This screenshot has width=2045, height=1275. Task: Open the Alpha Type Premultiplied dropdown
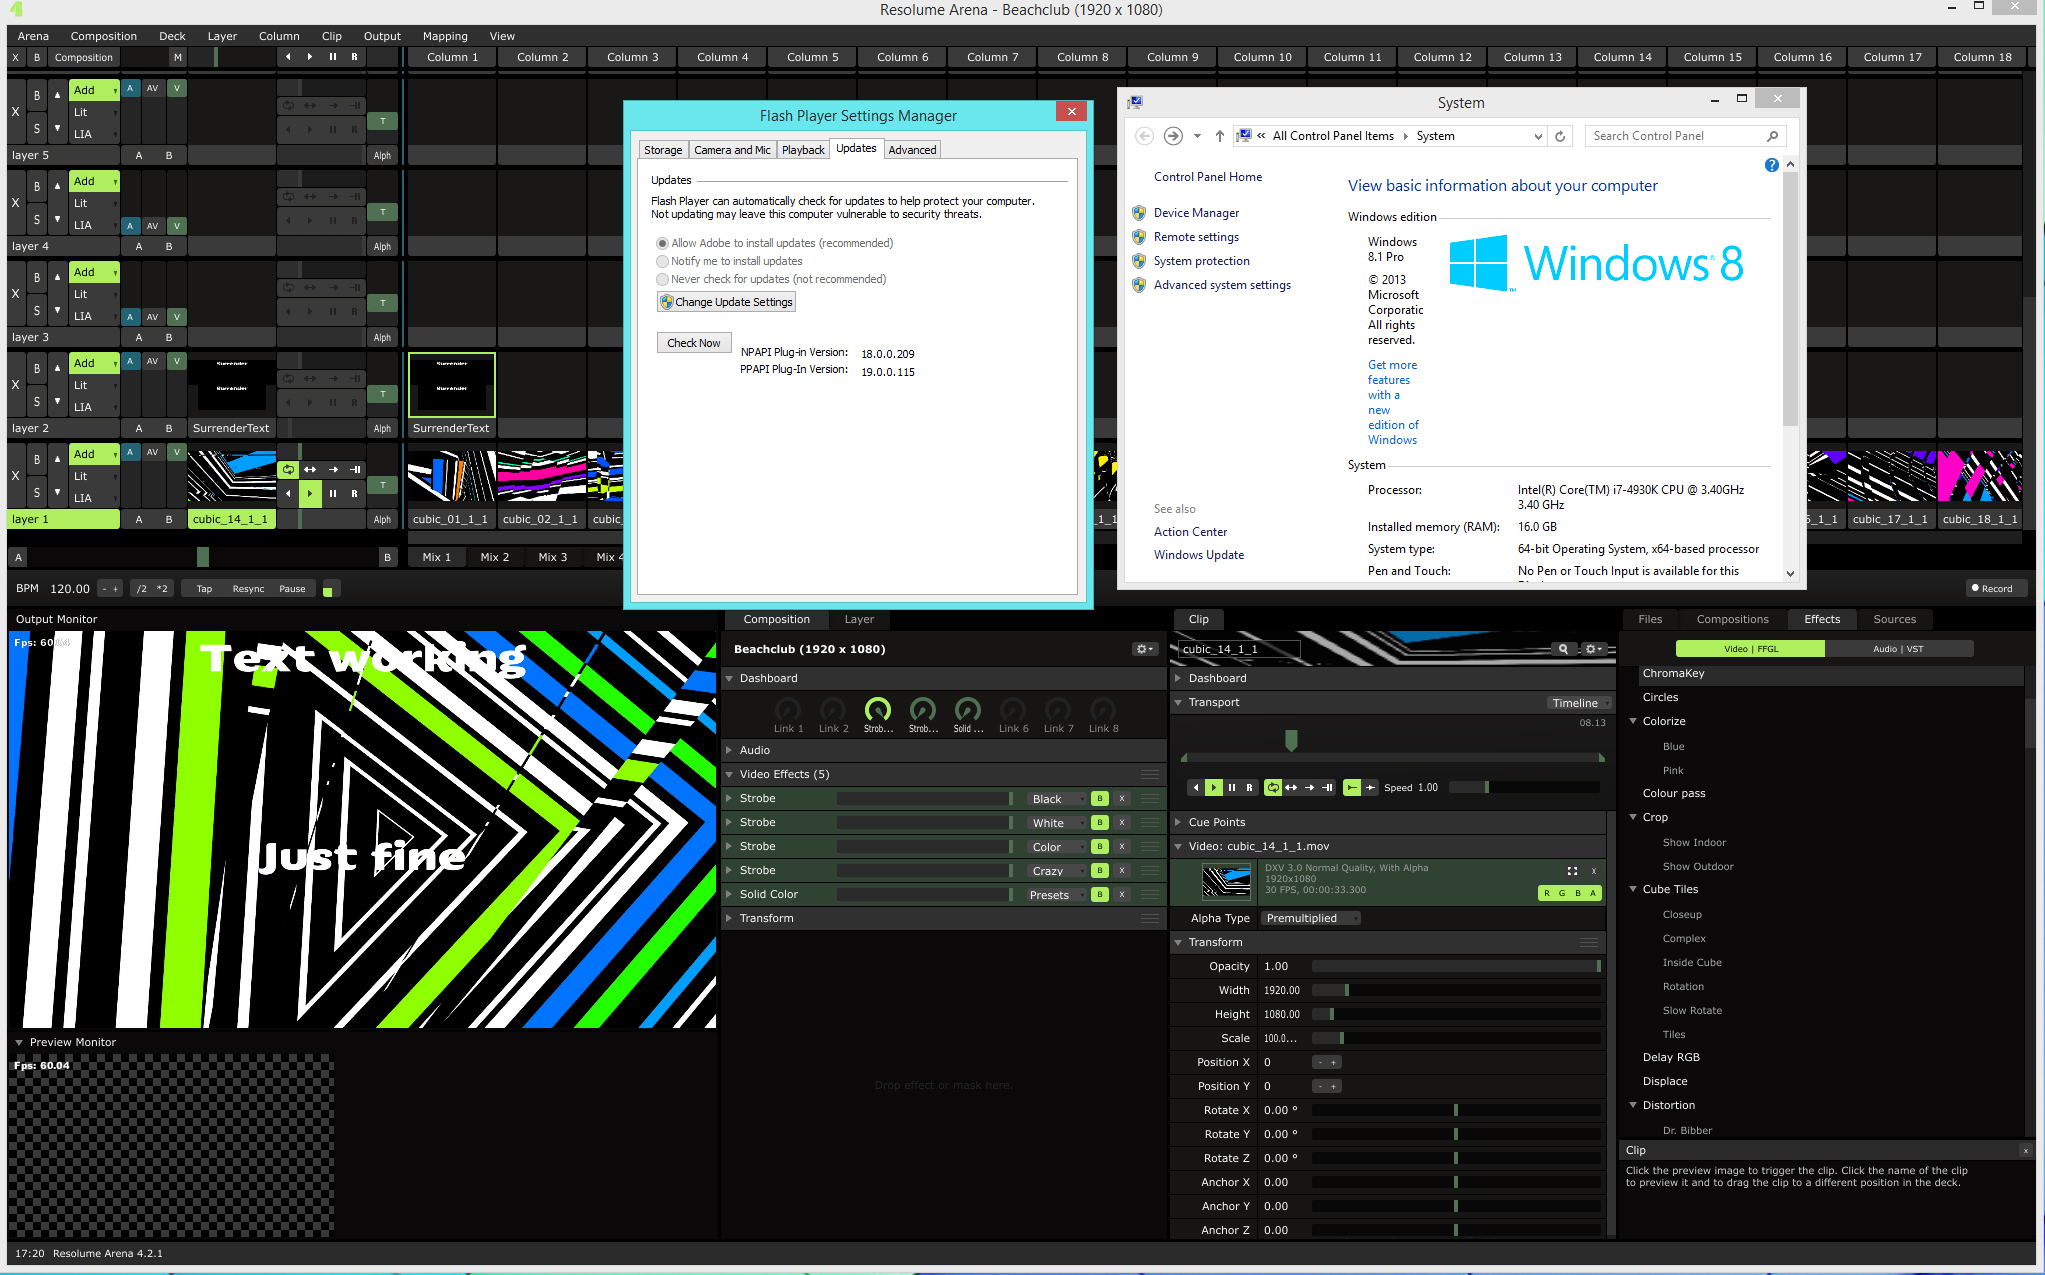pos(1310,918)
